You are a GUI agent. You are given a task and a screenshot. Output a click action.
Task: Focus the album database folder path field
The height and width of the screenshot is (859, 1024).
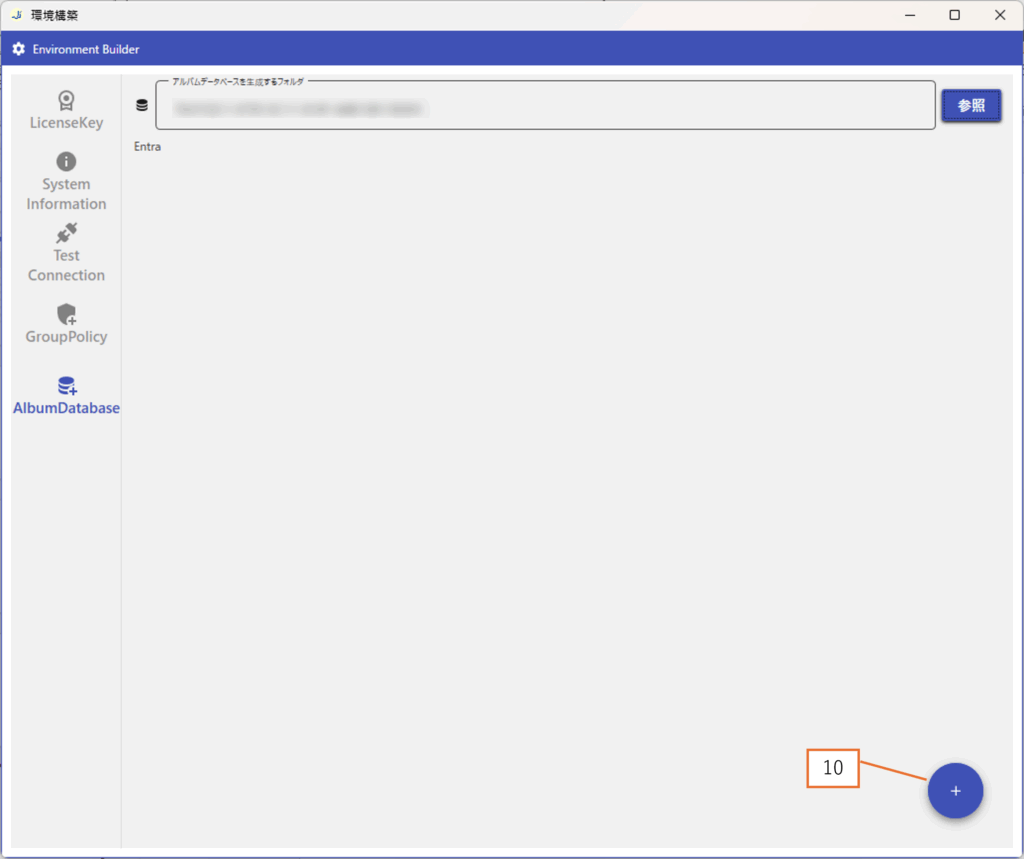(x=545, y=108)
